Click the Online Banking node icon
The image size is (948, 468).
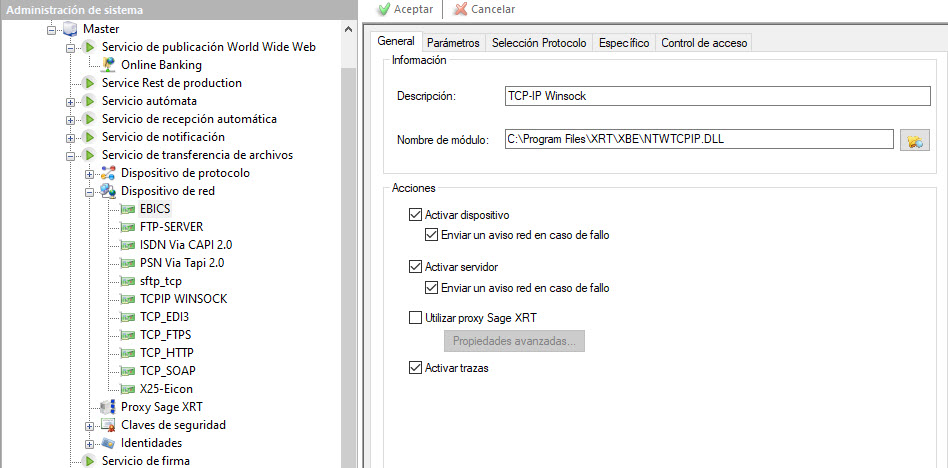[x=109, y=65]
